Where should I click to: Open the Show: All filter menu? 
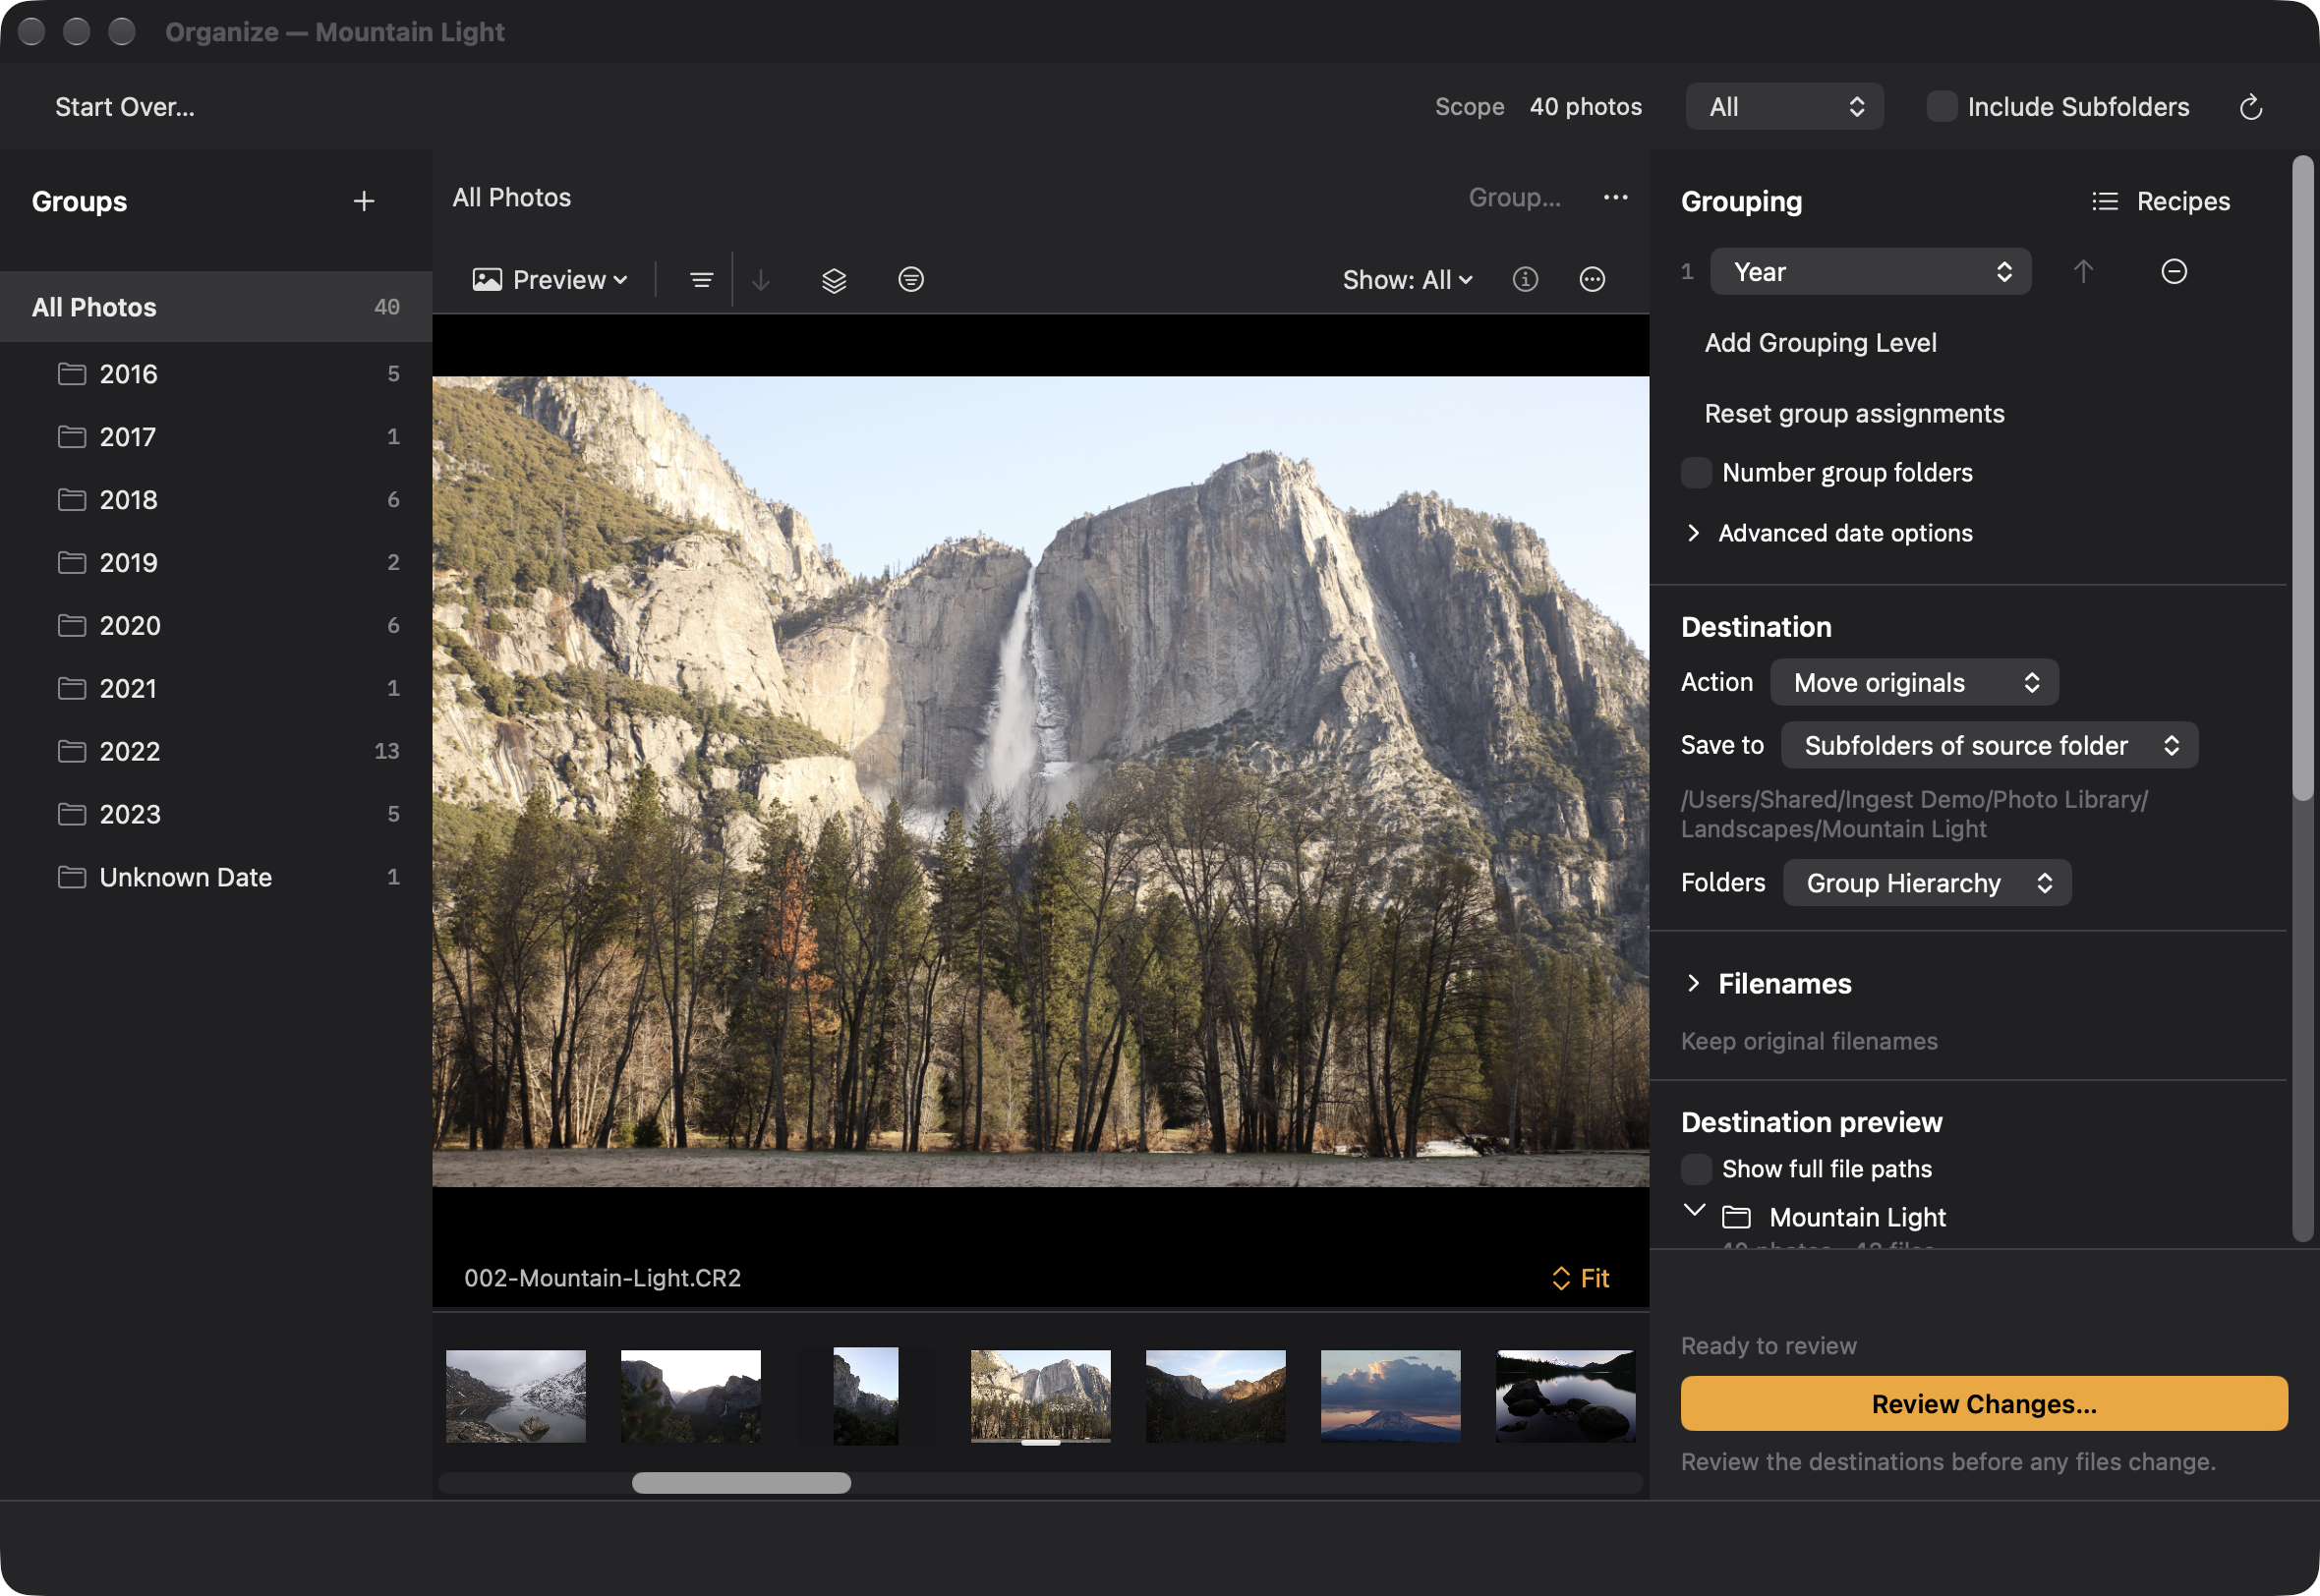click(1407, 280)
